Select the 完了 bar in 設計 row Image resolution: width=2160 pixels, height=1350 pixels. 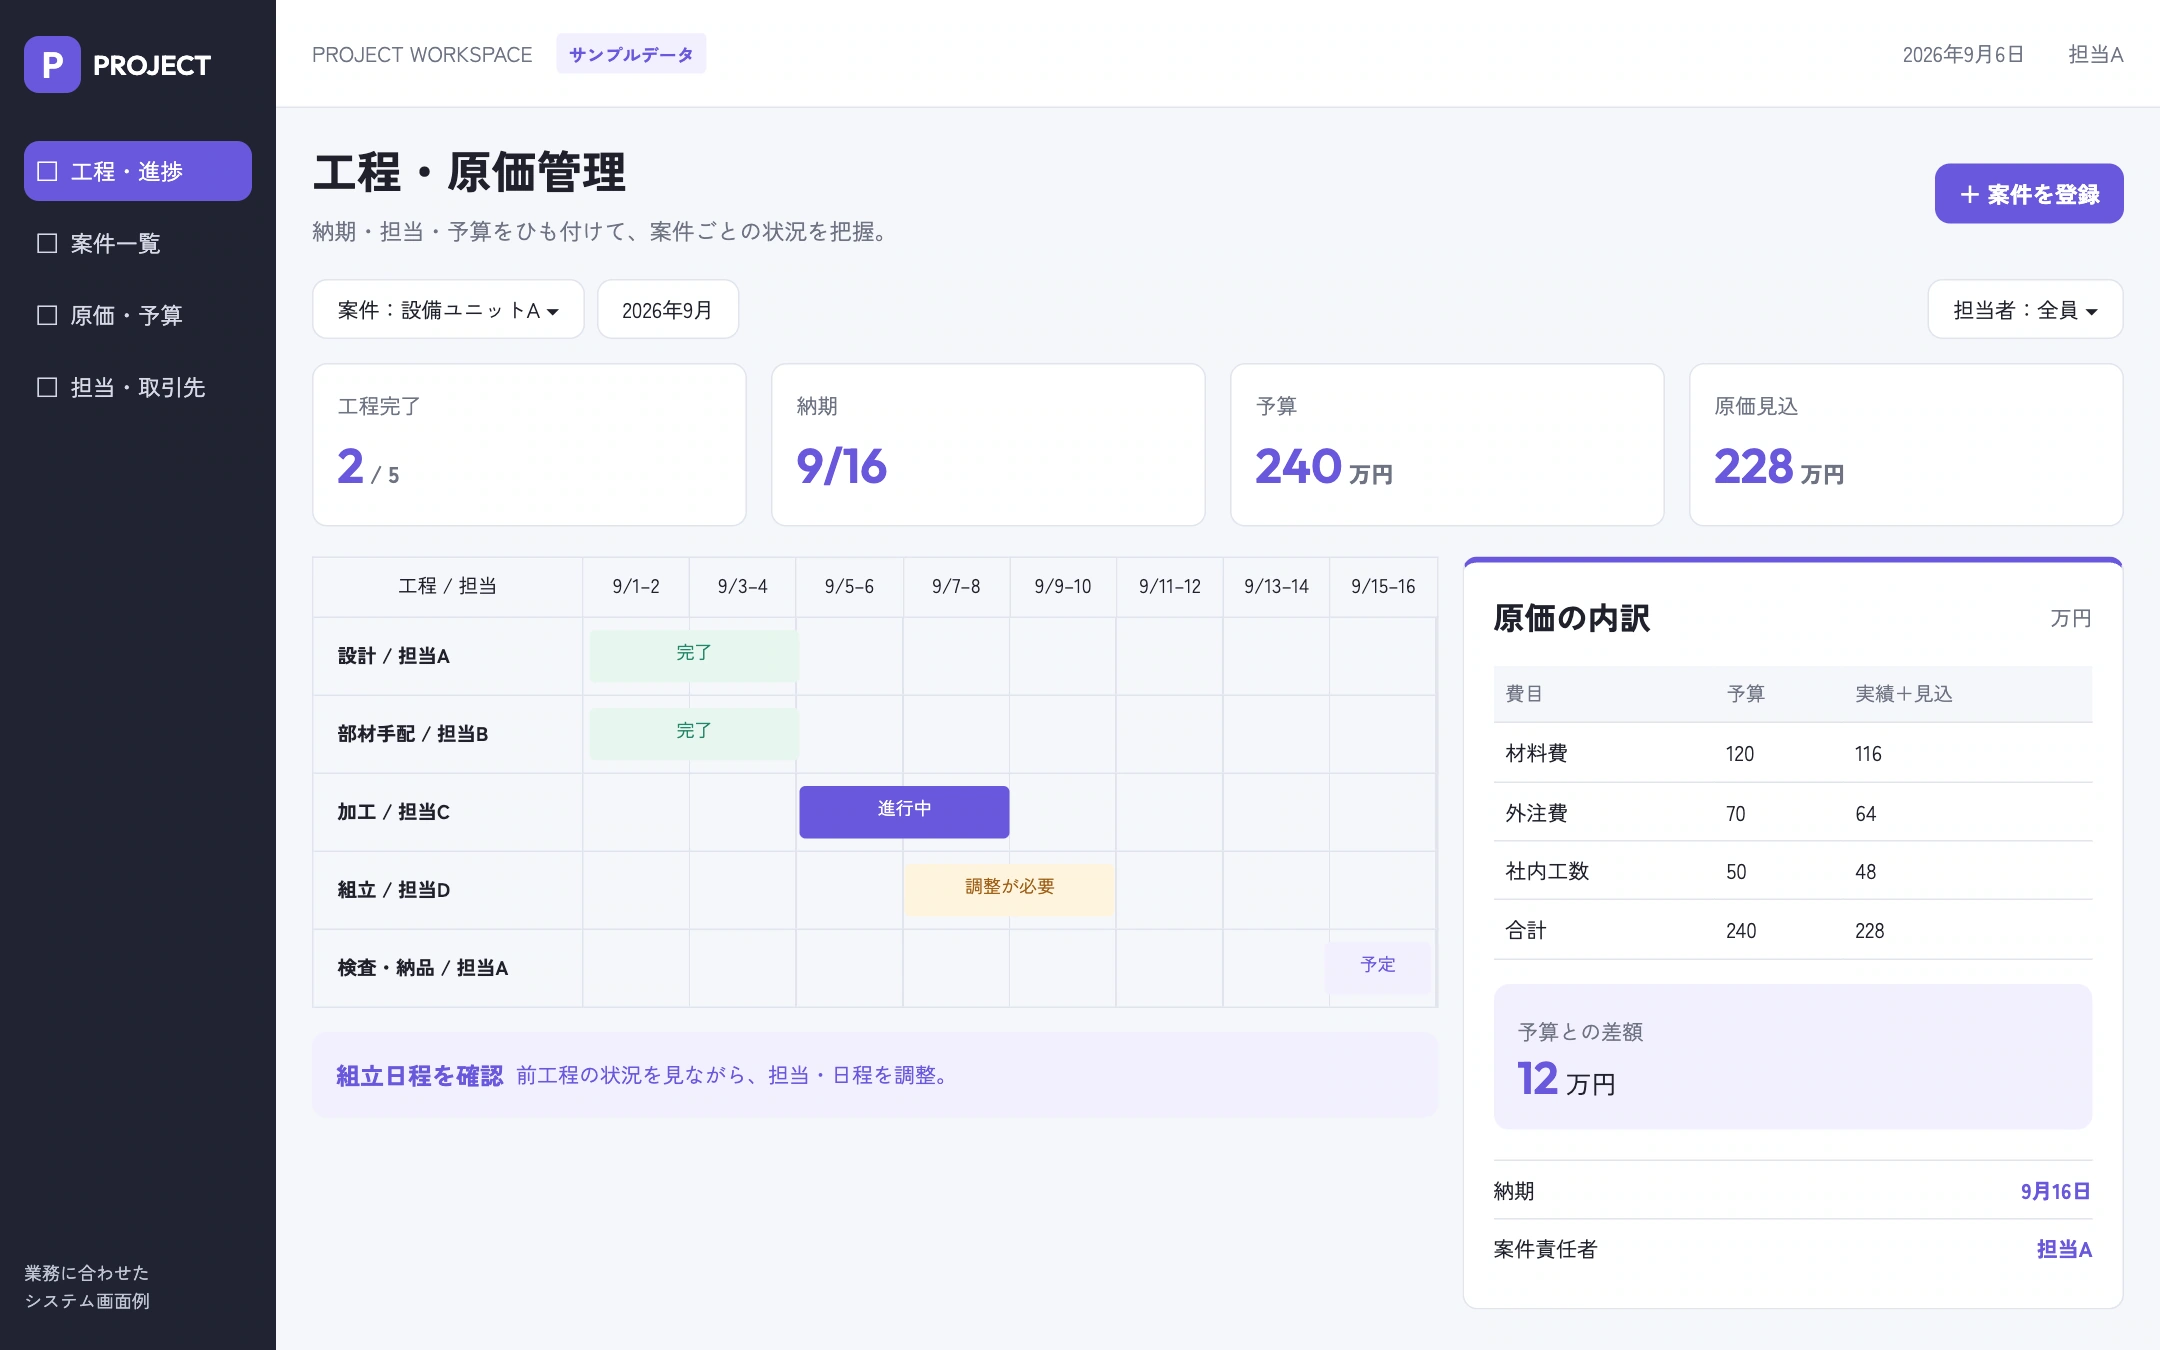(x=694, y=655)
